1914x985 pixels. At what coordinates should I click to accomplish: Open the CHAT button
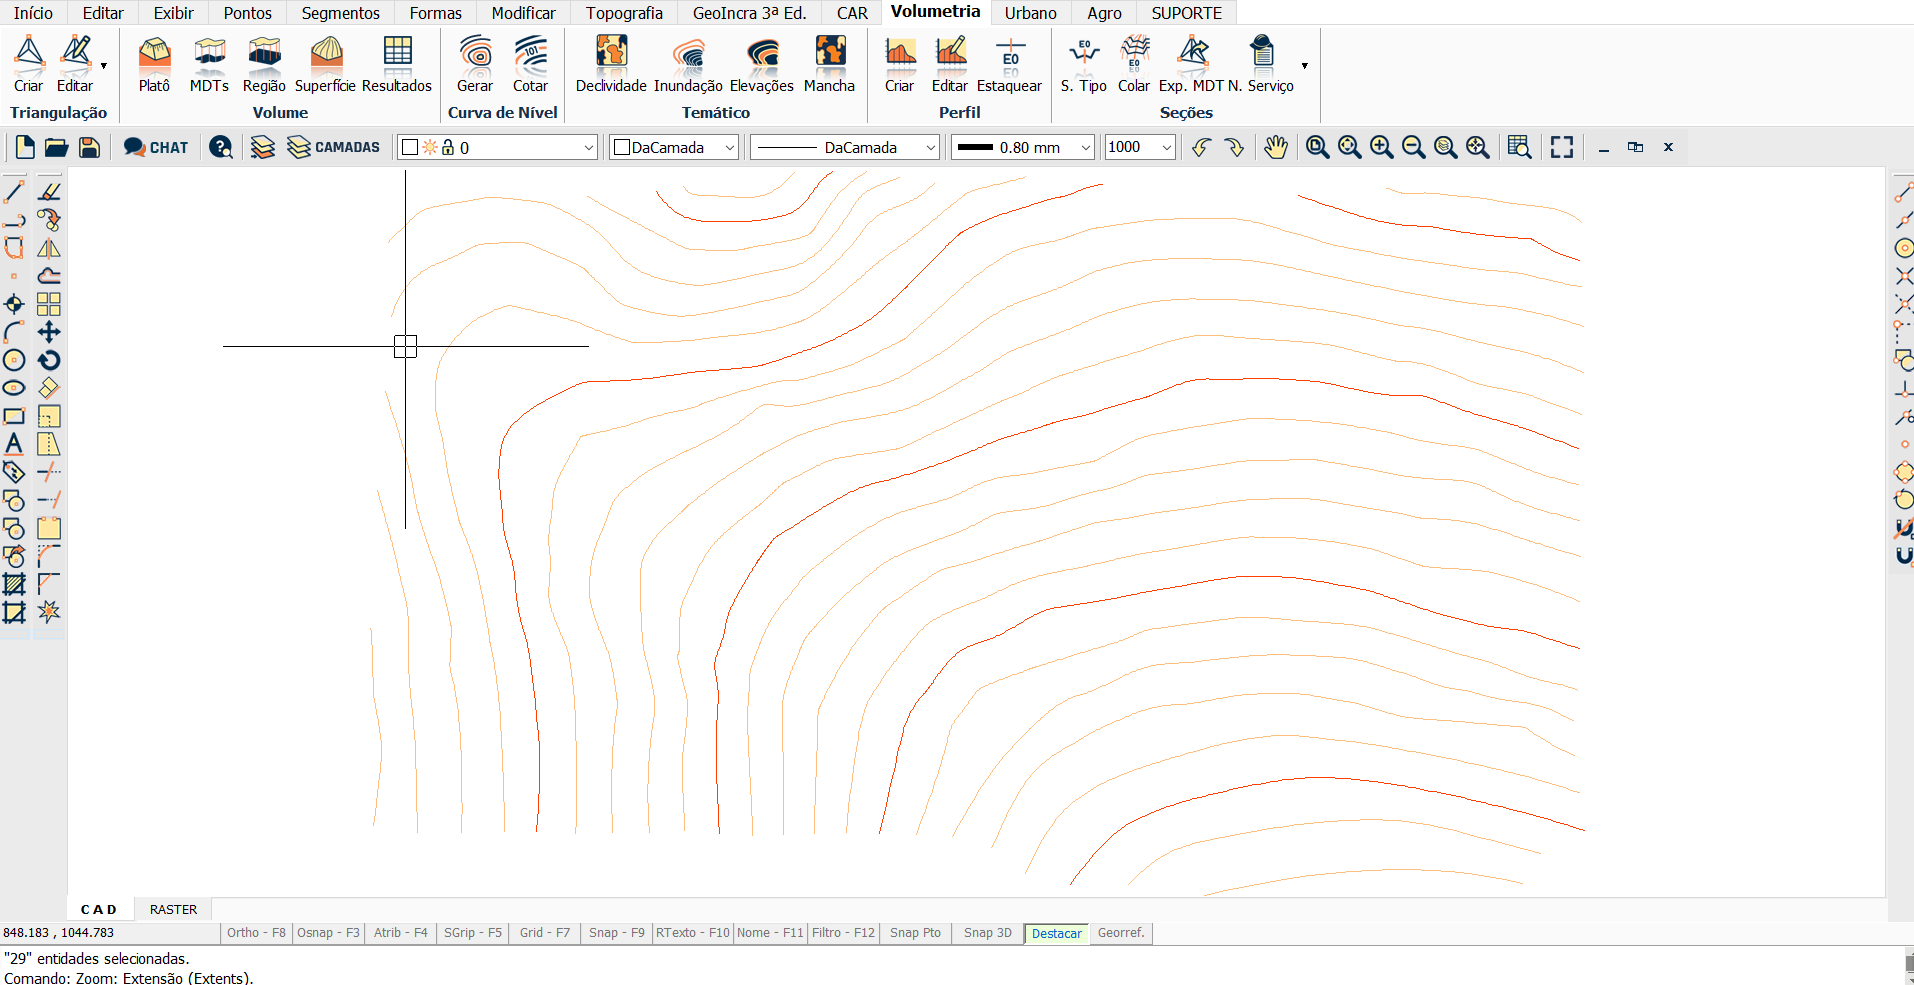coord(156,148)
